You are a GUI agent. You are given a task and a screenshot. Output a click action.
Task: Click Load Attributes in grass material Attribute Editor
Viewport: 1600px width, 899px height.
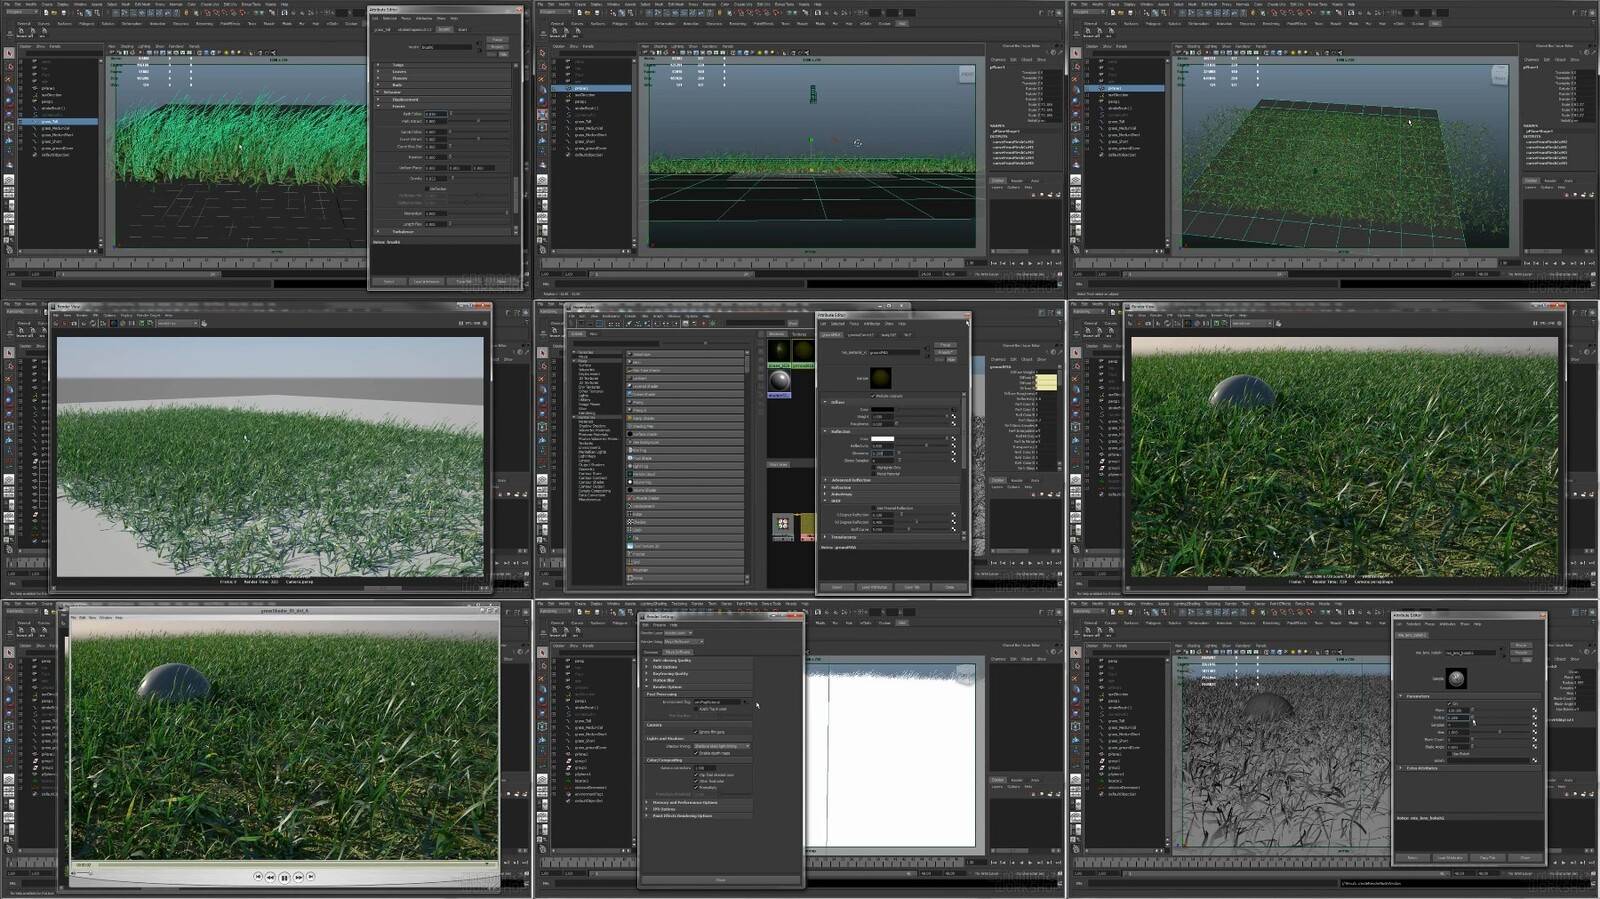(874, 587)
